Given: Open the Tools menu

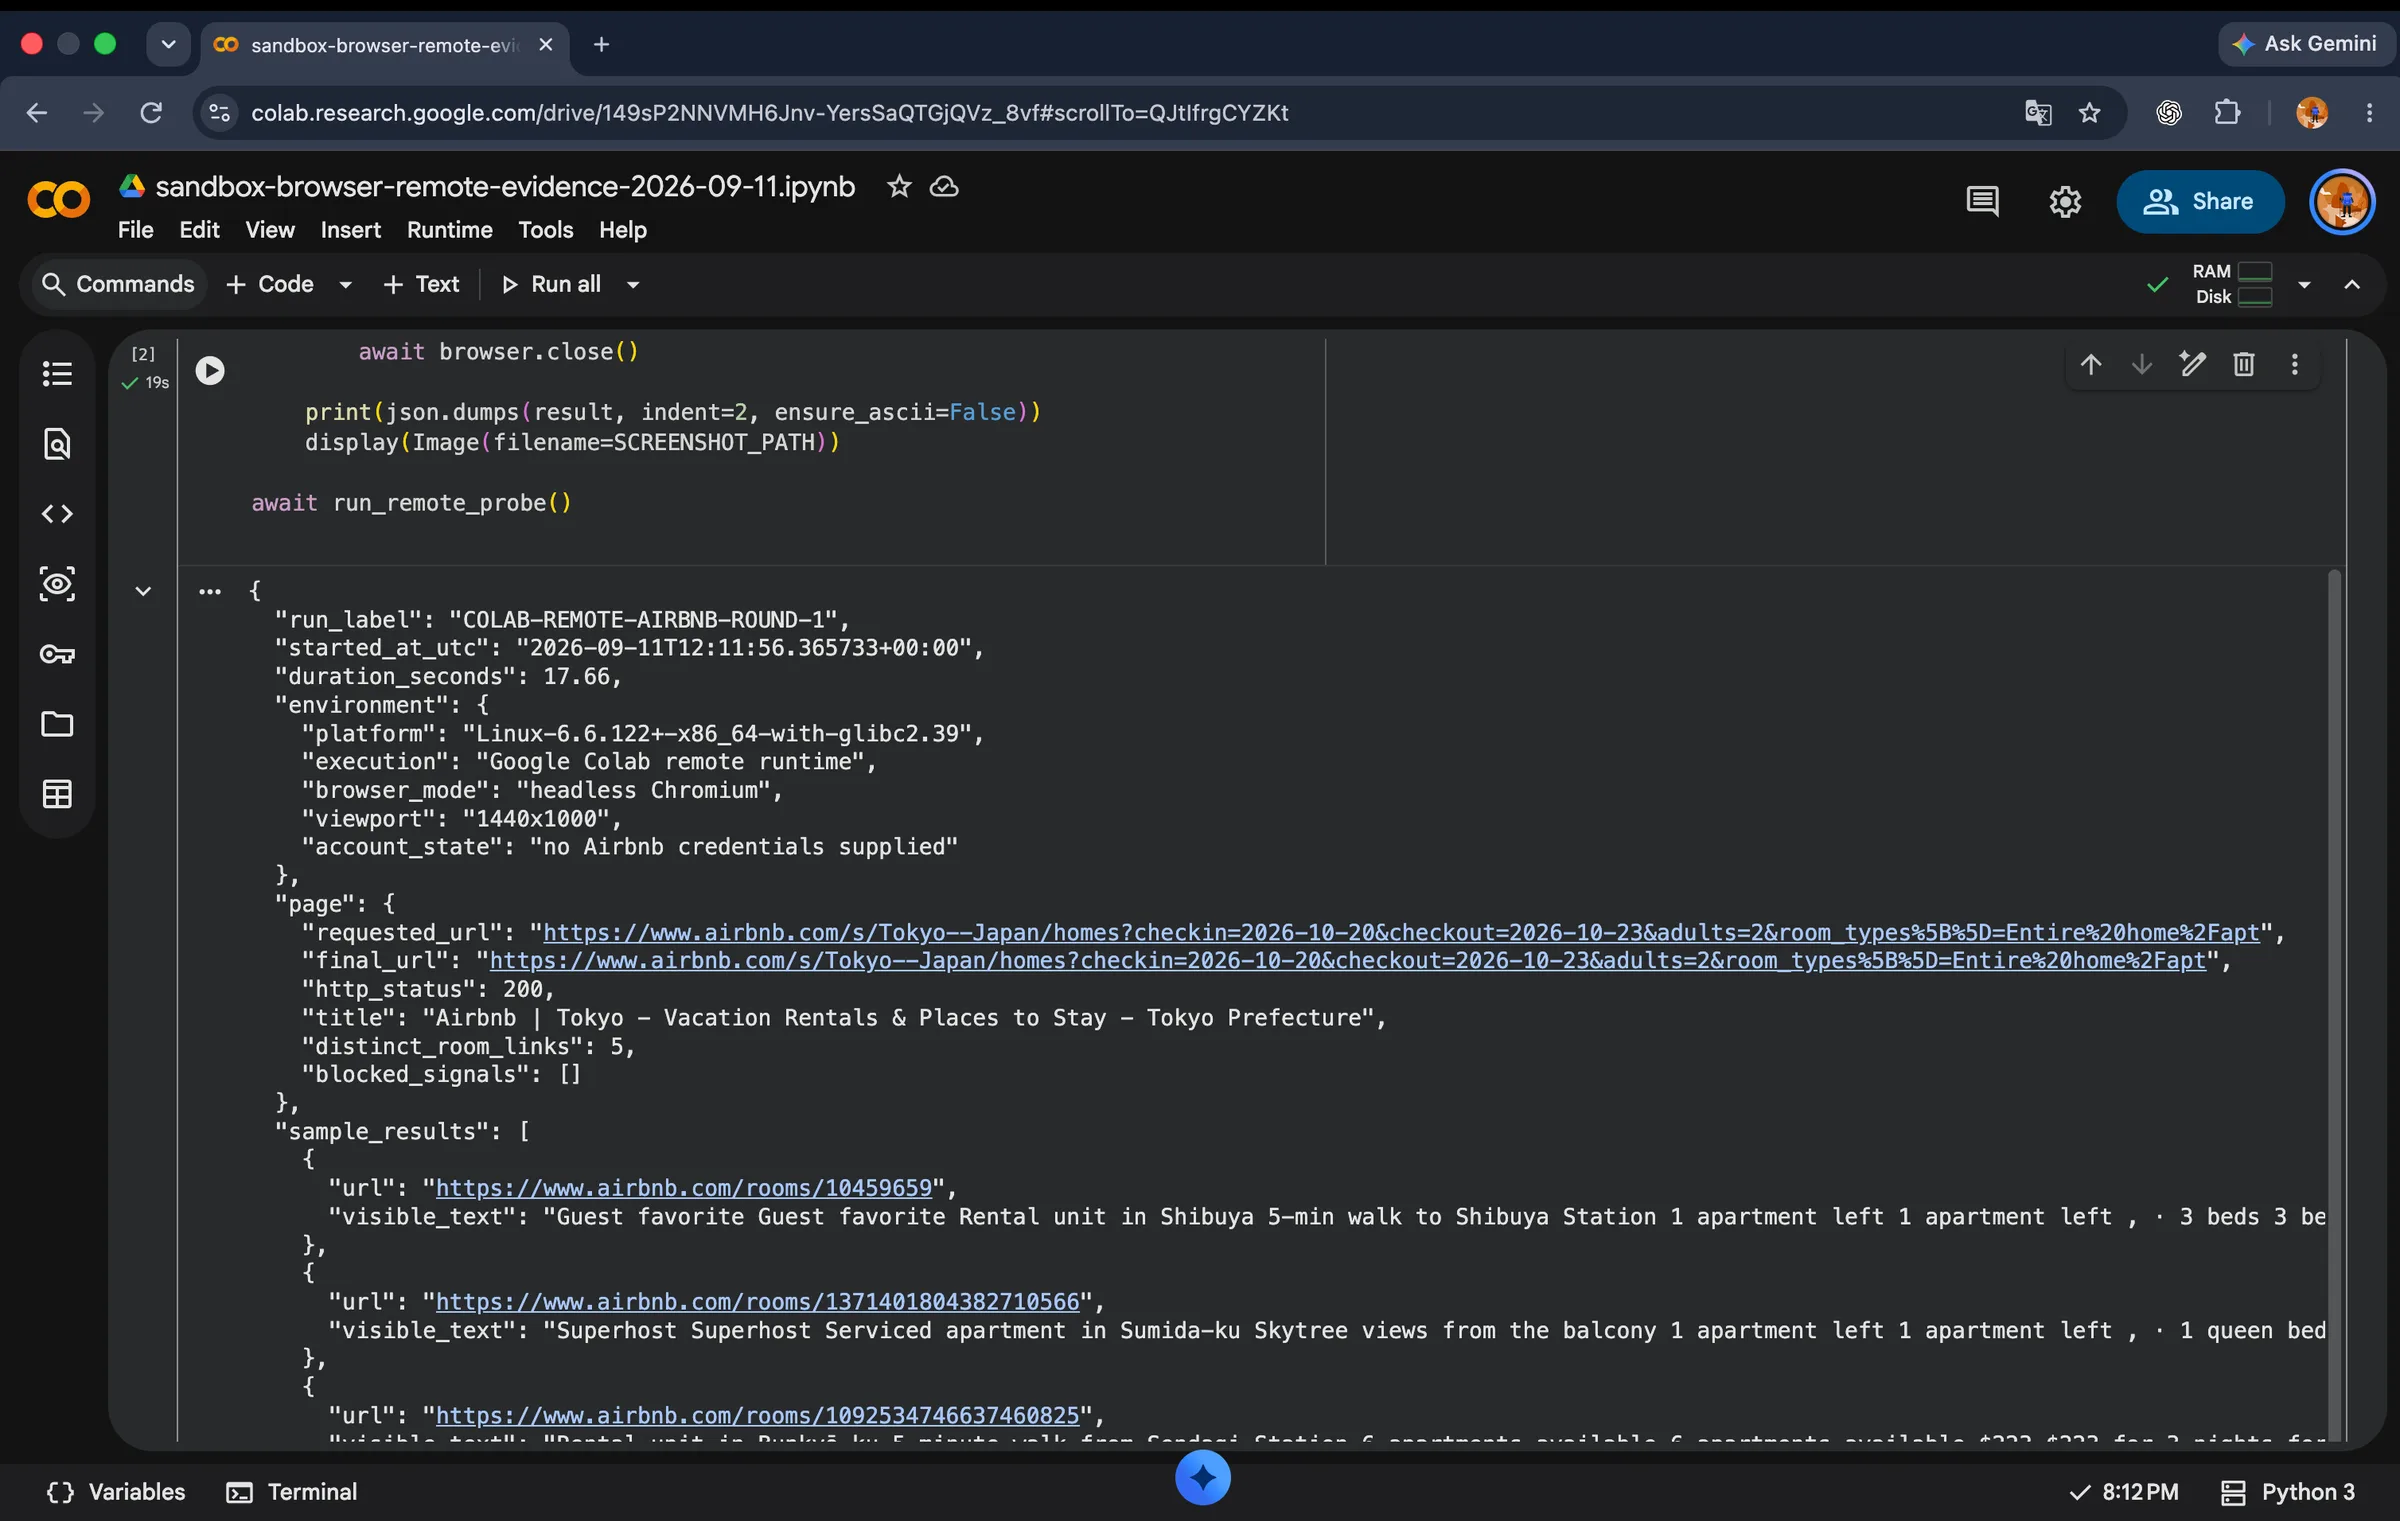Looking at the screenshot, I should click(x=546, y=230).
